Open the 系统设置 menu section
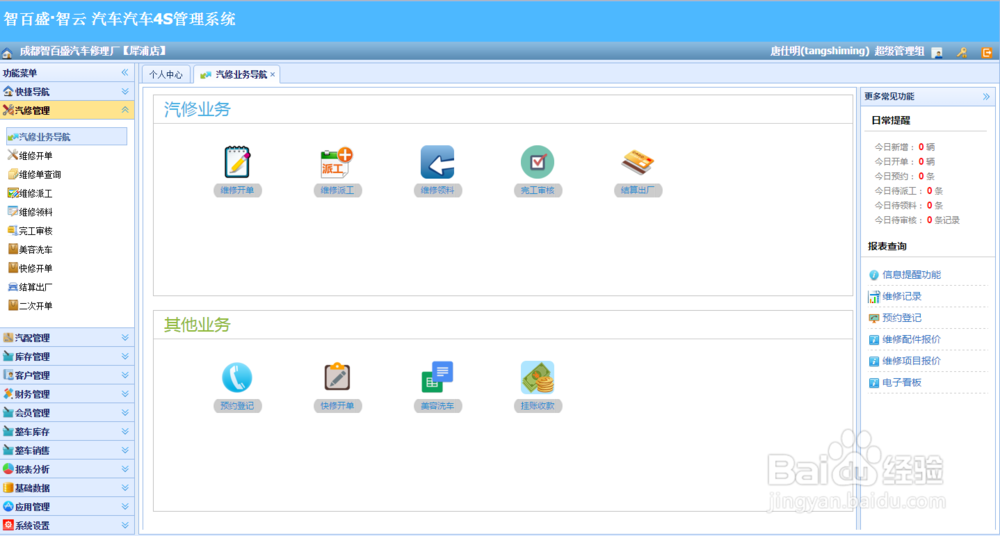 point(67,525)
